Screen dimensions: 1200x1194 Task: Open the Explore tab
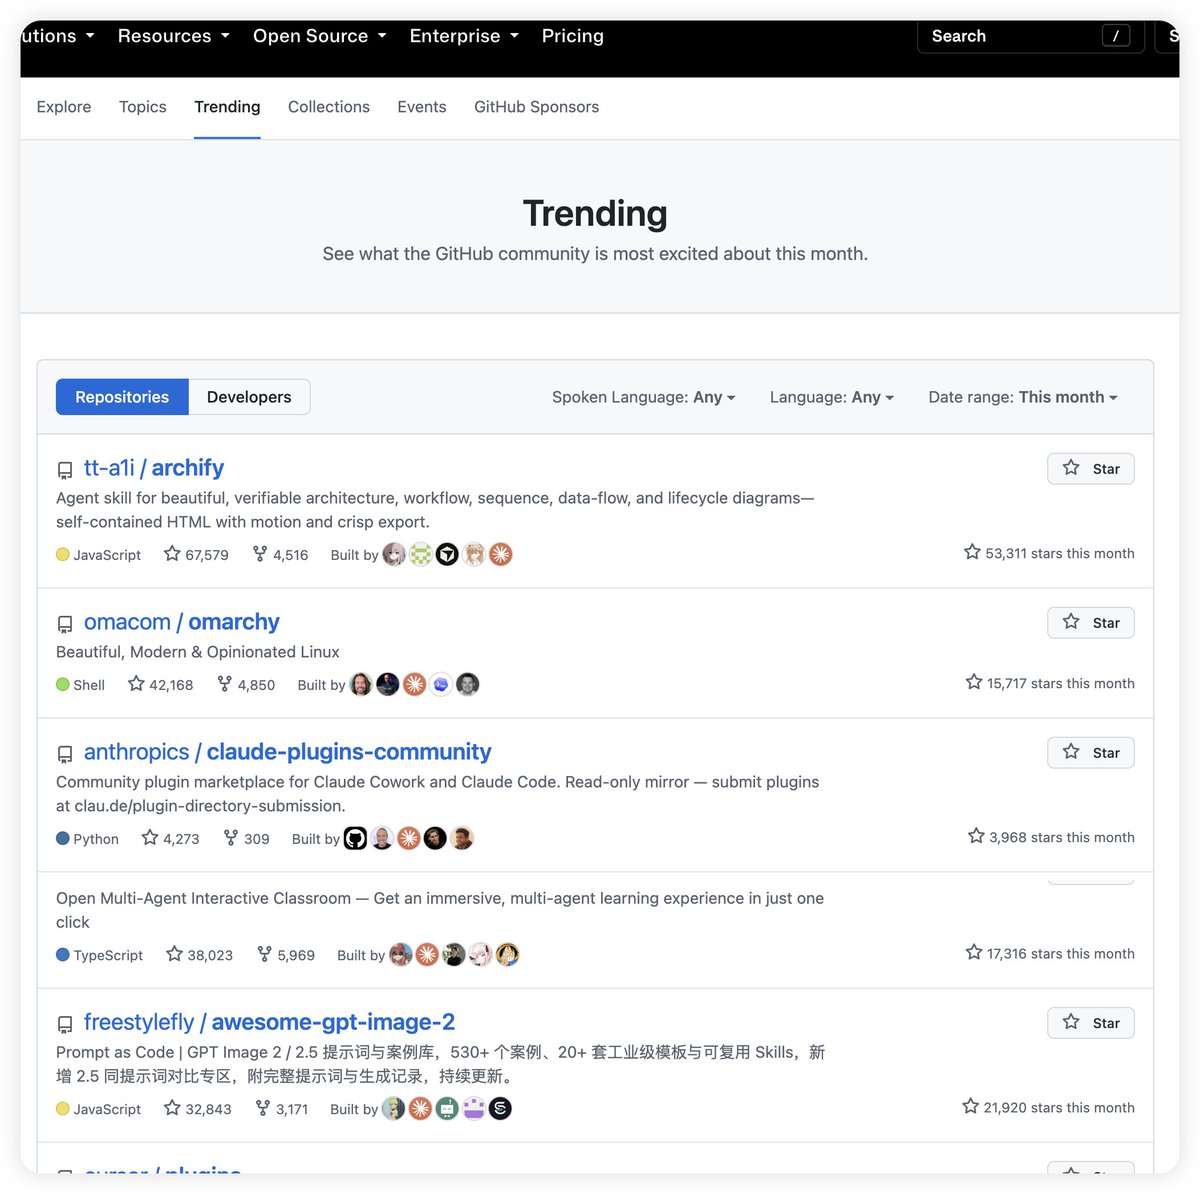tap(64, 107)
